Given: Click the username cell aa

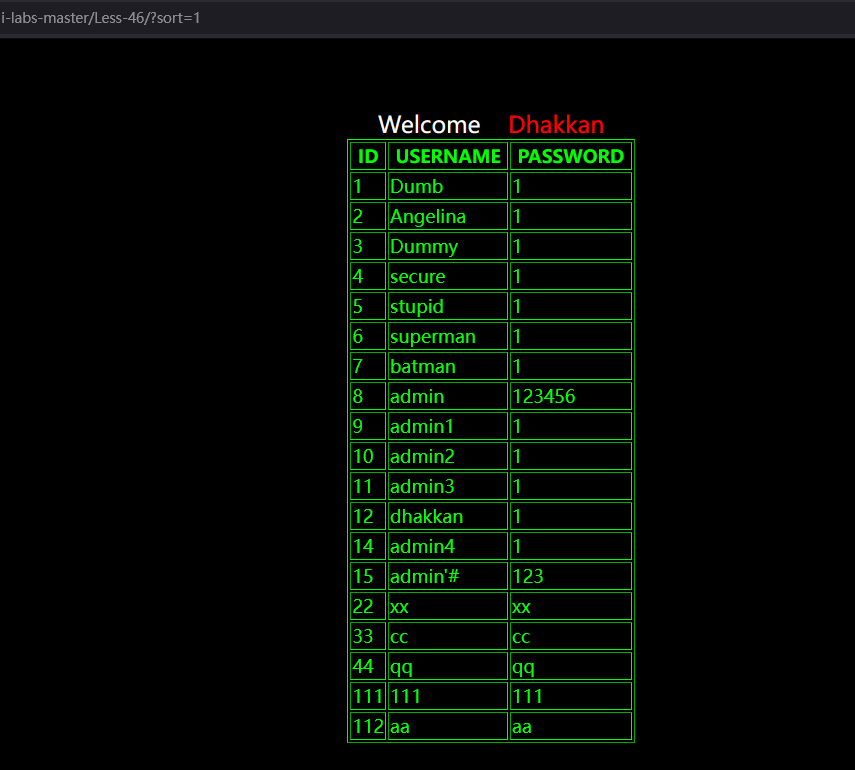Looking at the screenshot, I should pos(448,726).
